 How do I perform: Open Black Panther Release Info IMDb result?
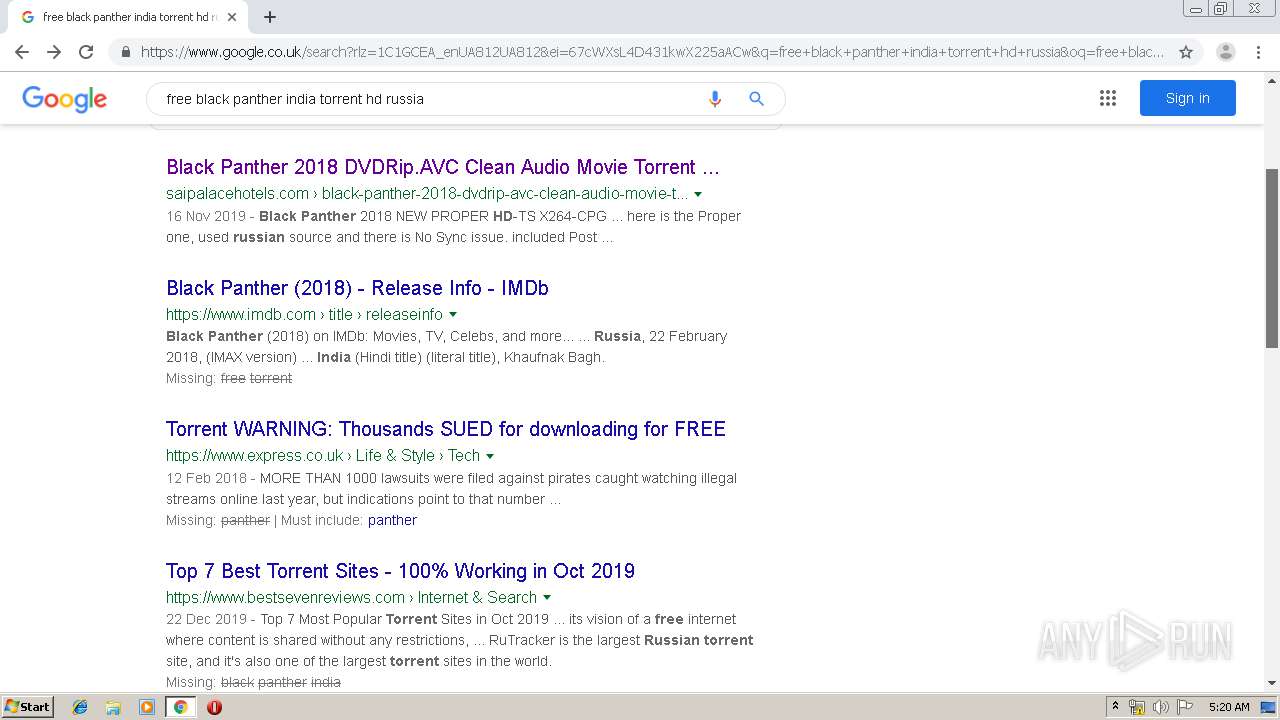[x=357, y=288]
